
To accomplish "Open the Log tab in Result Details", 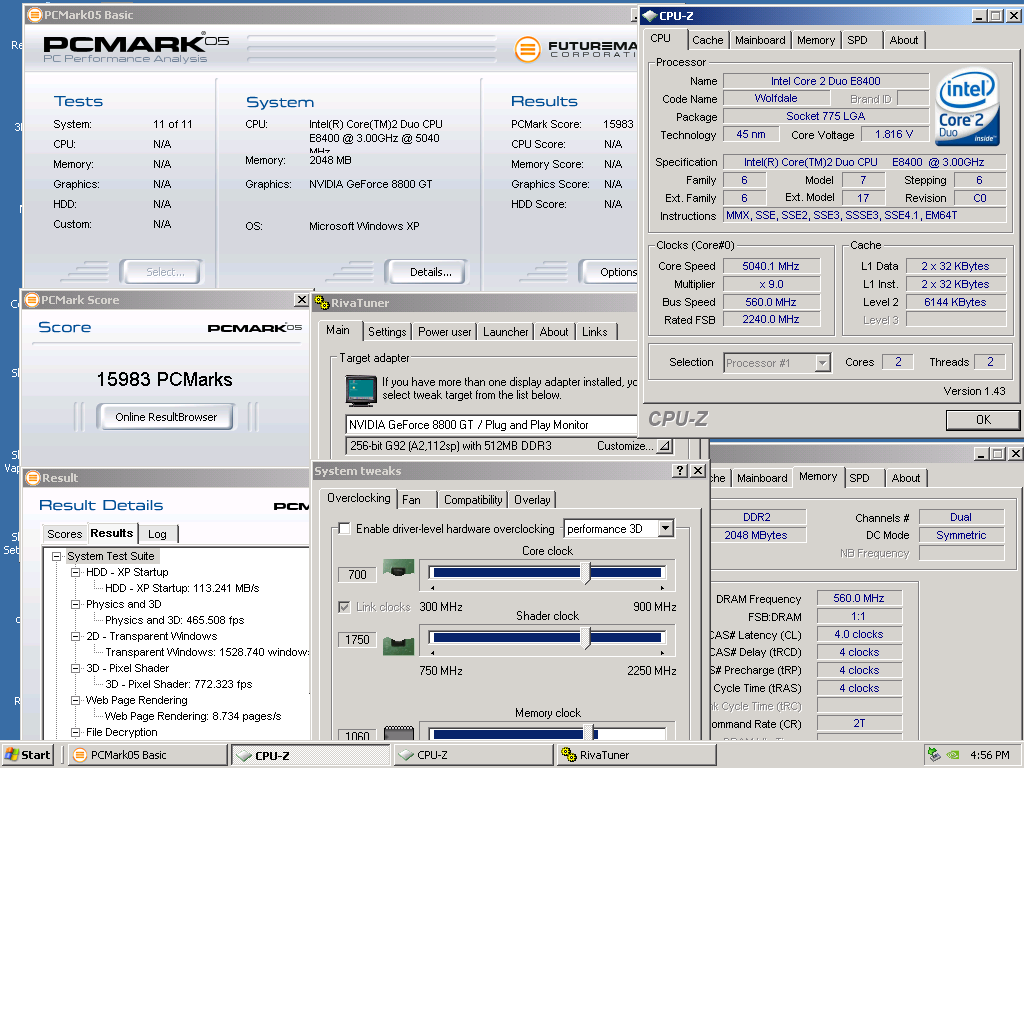I will 157,534.
